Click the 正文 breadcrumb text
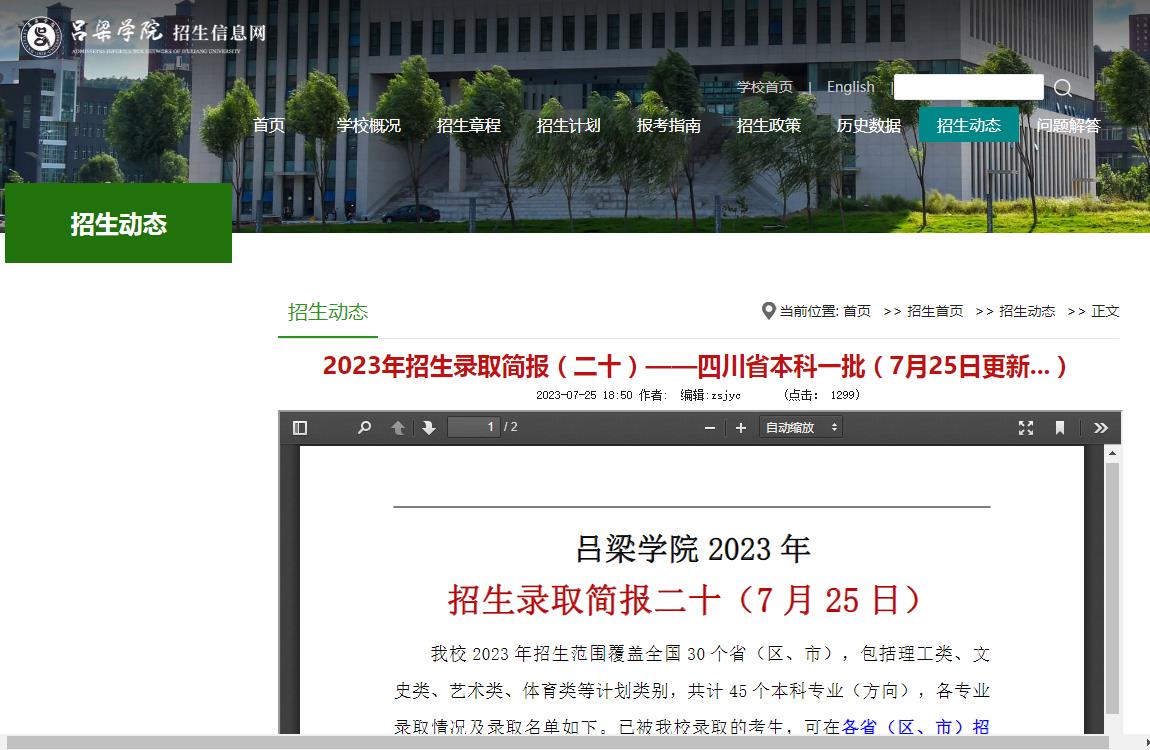This screenshot has height=750, width=1150. (x=1105, y=312)
